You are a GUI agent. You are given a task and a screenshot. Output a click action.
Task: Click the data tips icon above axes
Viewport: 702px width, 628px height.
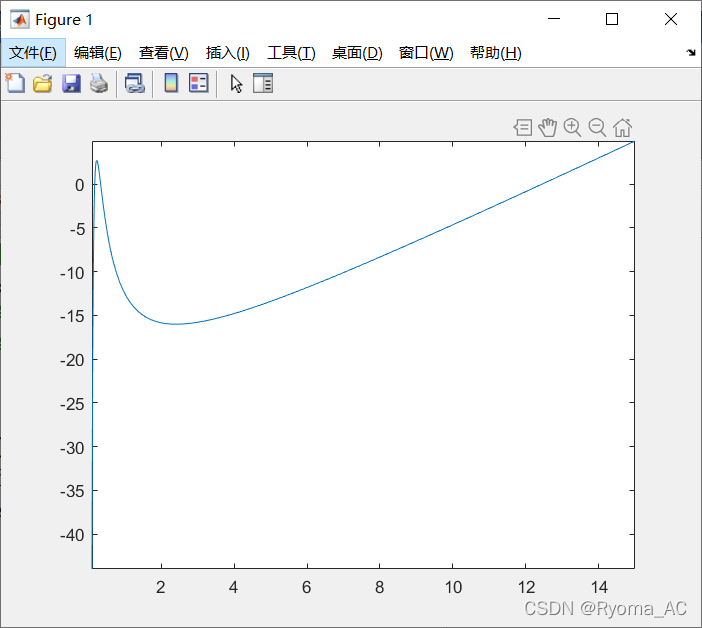point(523,128)
